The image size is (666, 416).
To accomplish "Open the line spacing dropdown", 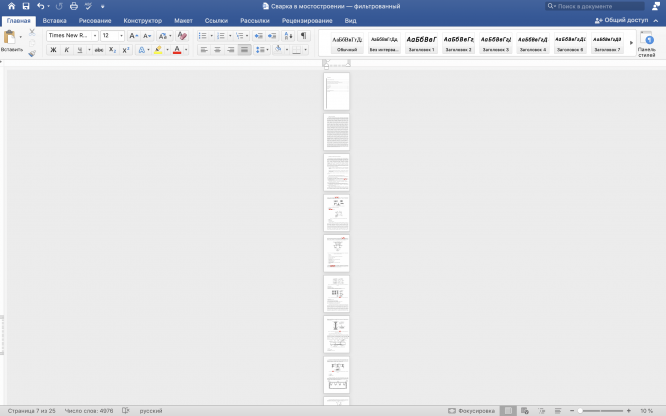I will coord(262,50).
